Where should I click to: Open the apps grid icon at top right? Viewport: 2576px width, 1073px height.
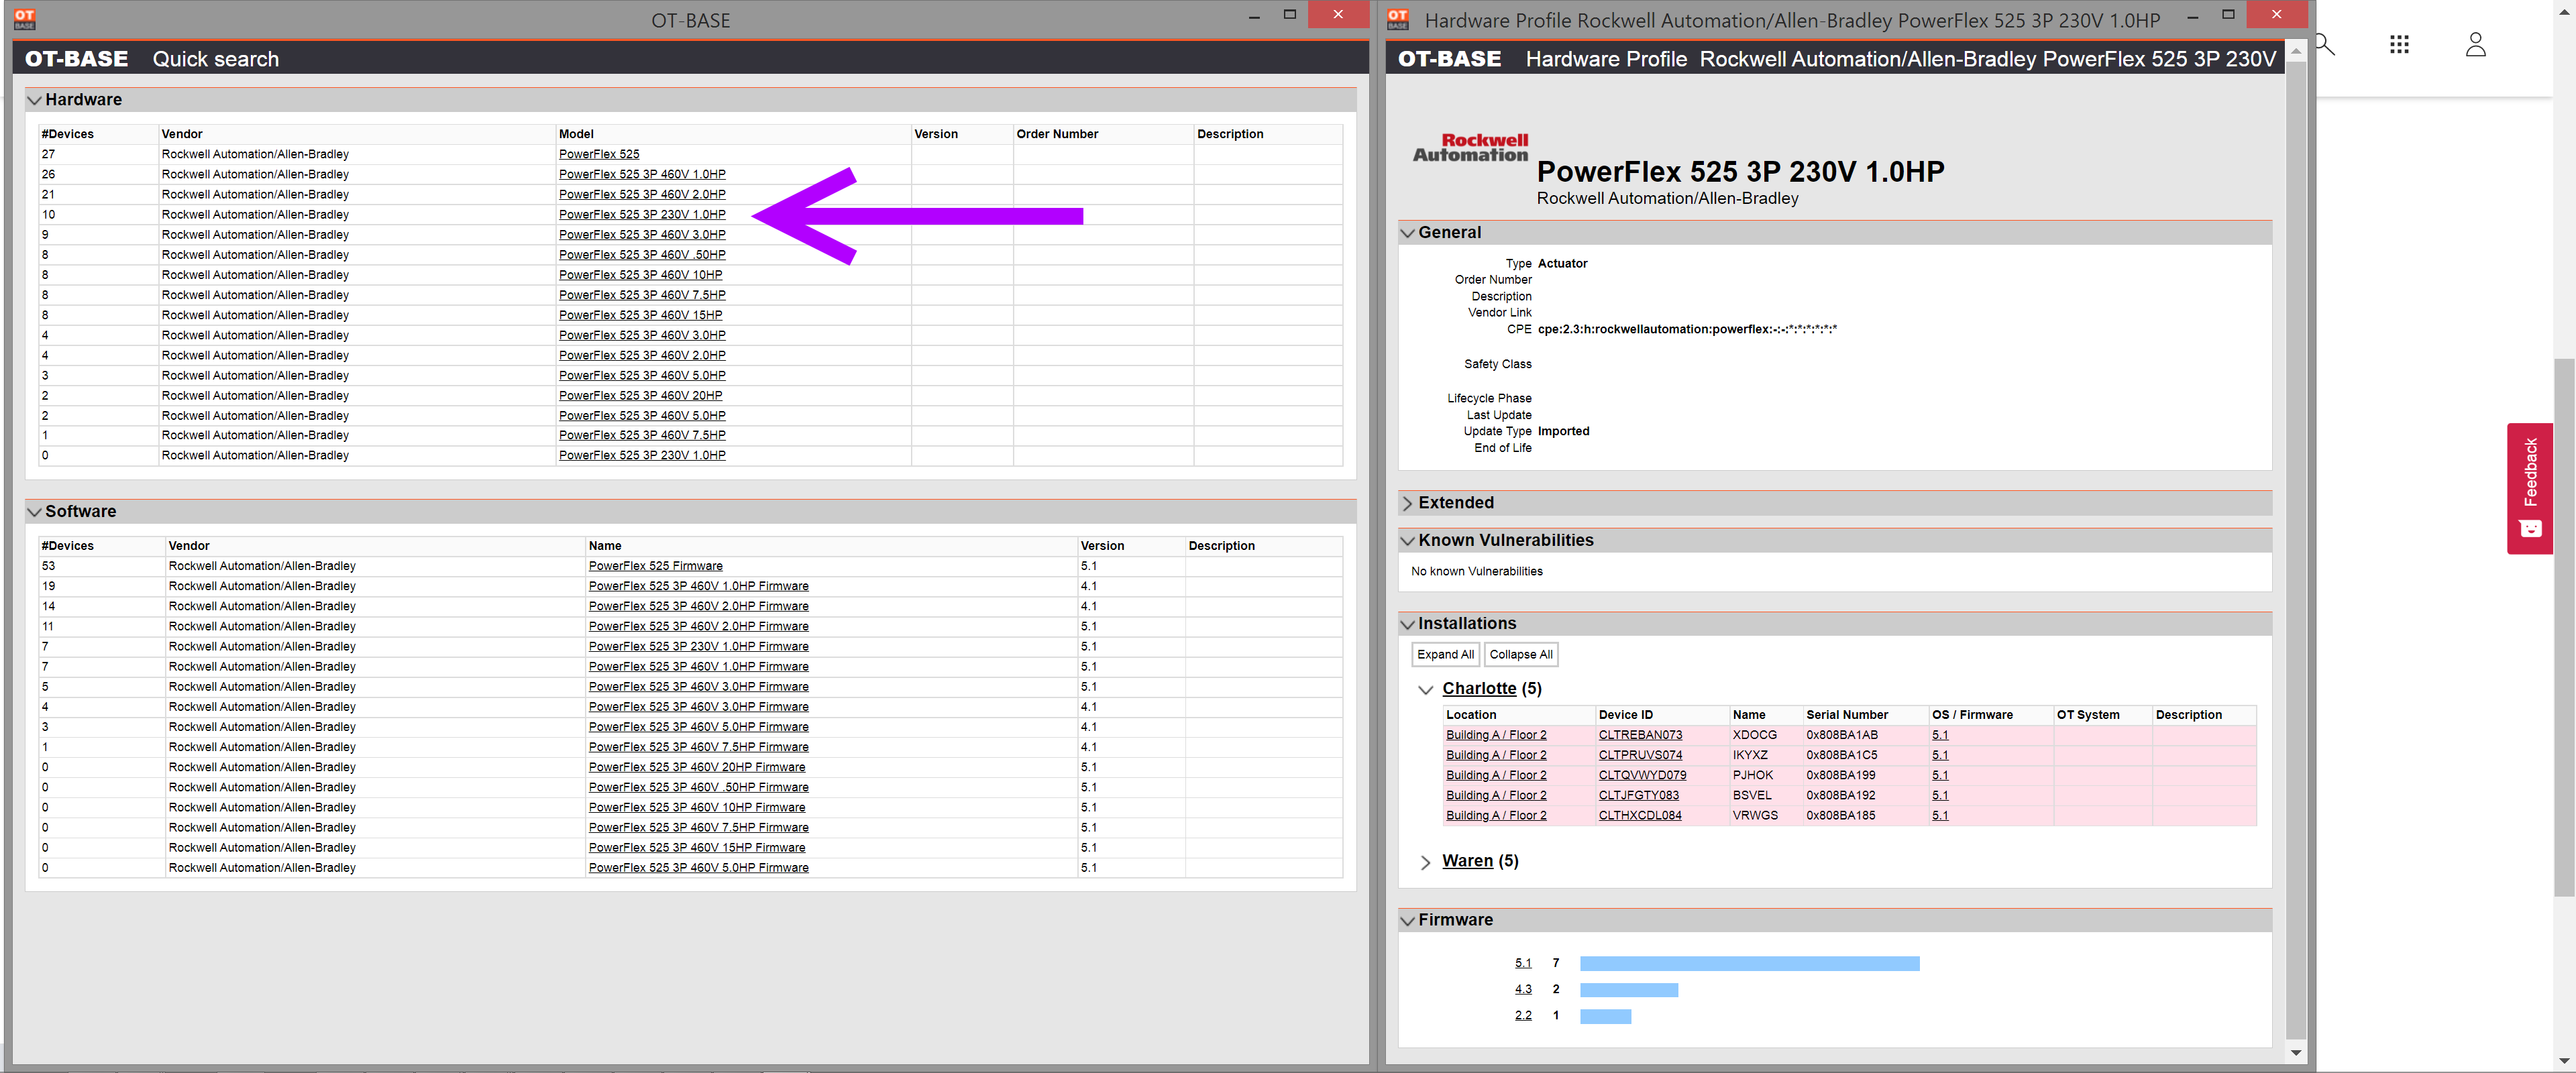(2399, 44)
